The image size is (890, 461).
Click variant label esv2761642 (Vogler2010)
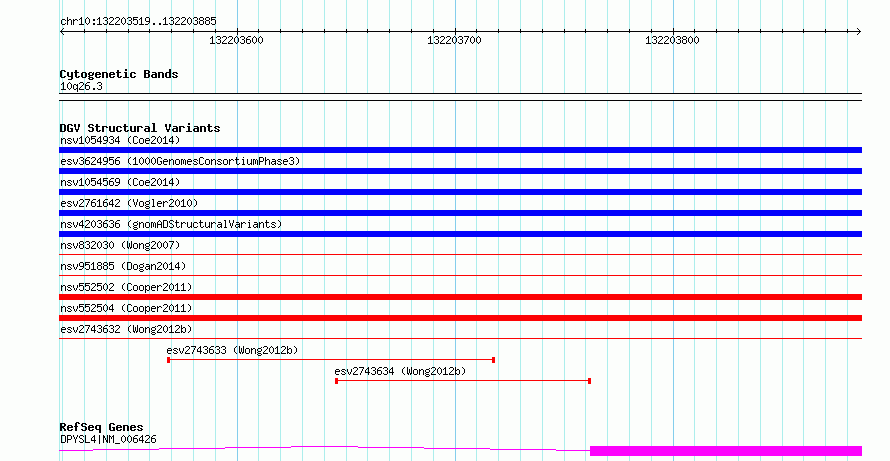click(x=129, y=203)
